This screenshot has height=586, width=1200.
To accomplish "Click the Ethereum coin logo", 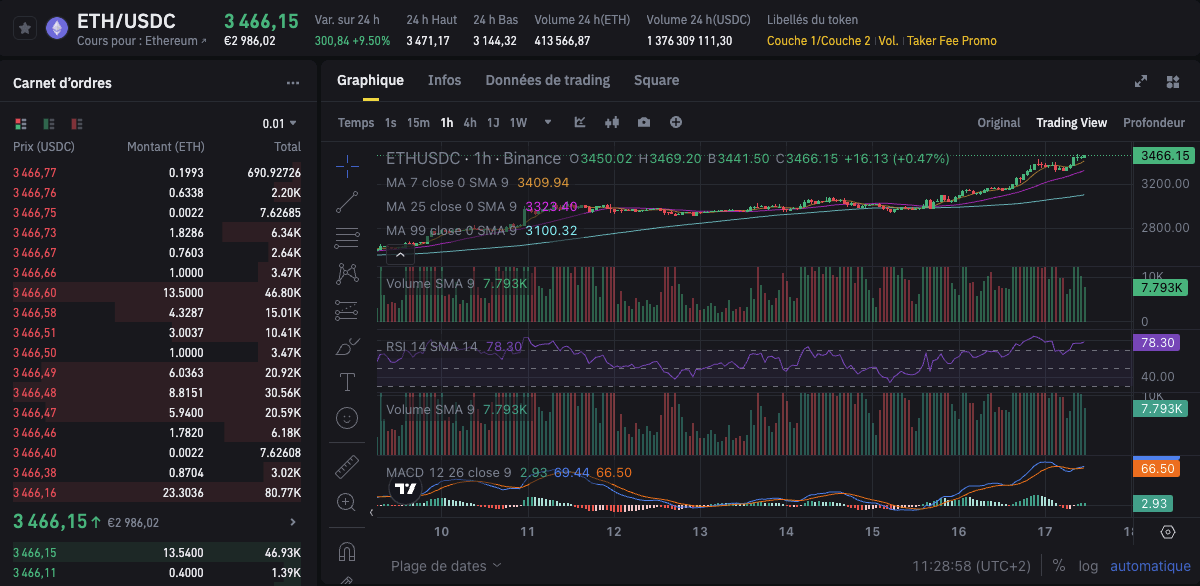I will pos(57,29).
